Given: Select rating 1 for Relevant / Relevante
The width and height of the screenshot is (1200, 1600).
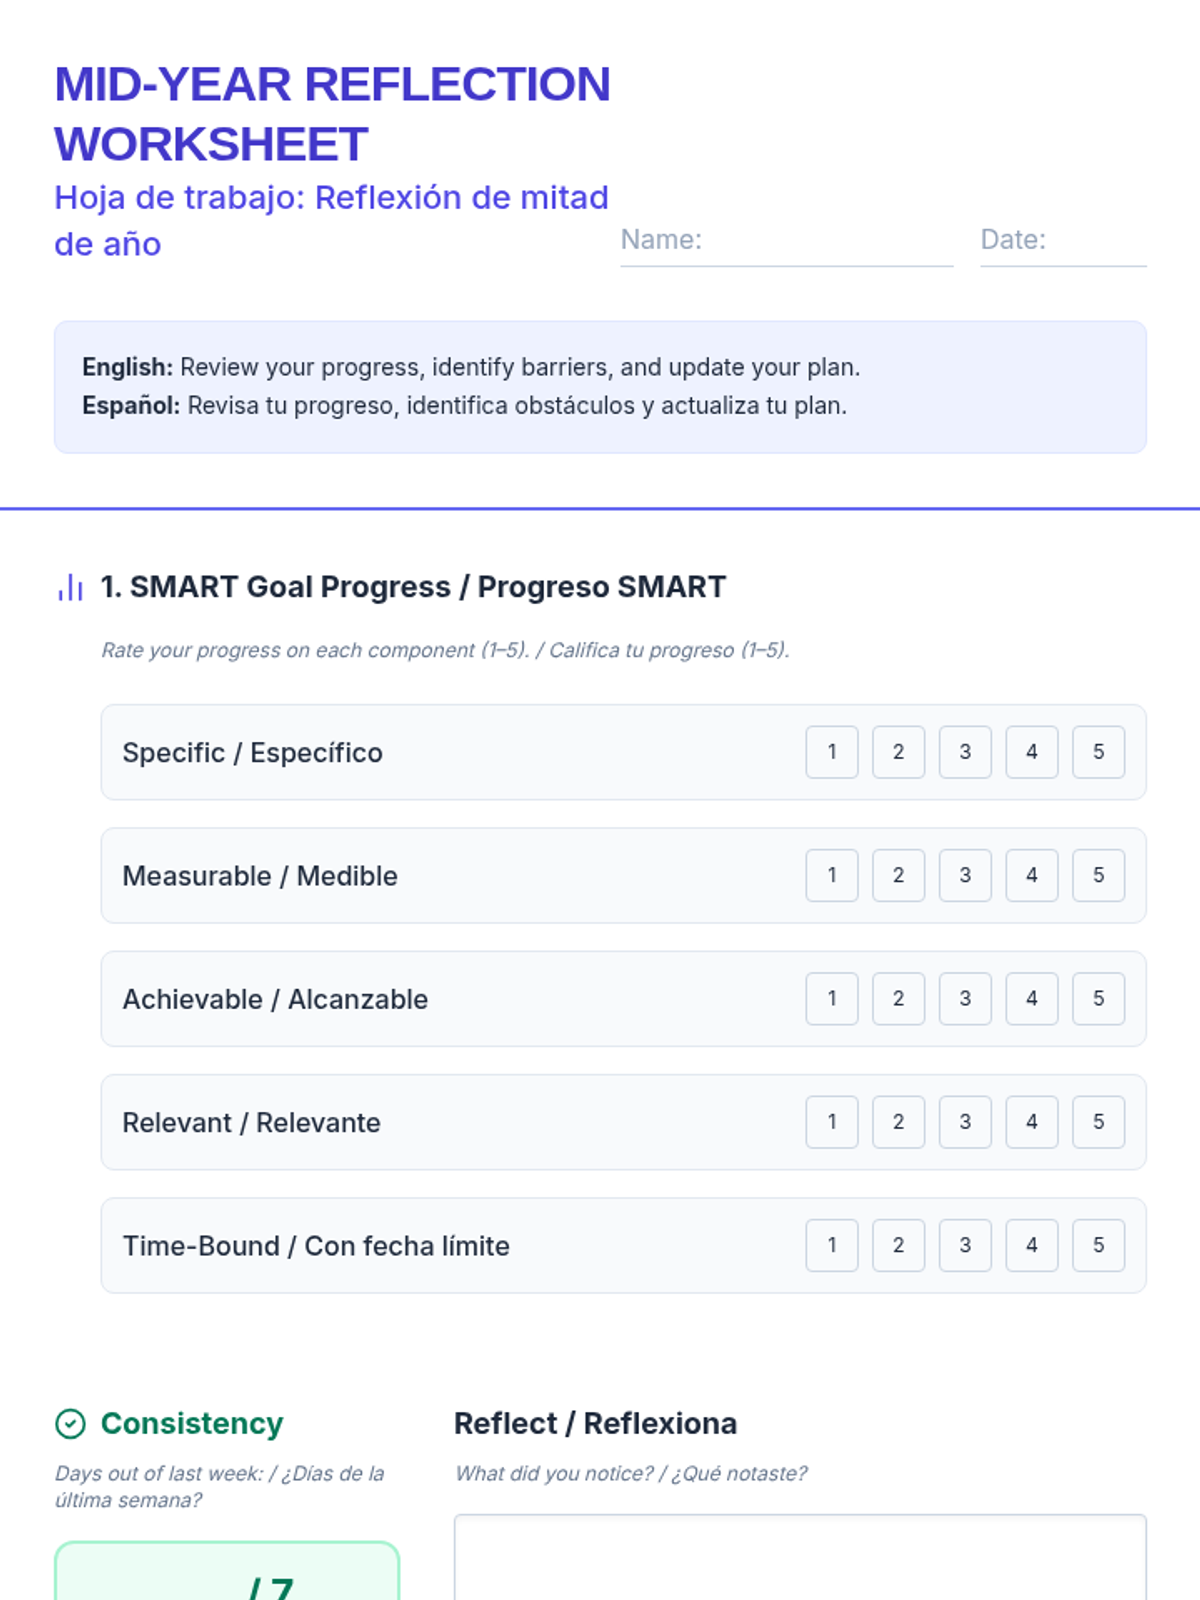Looking at the screenshot, I should coord(831,1122).
